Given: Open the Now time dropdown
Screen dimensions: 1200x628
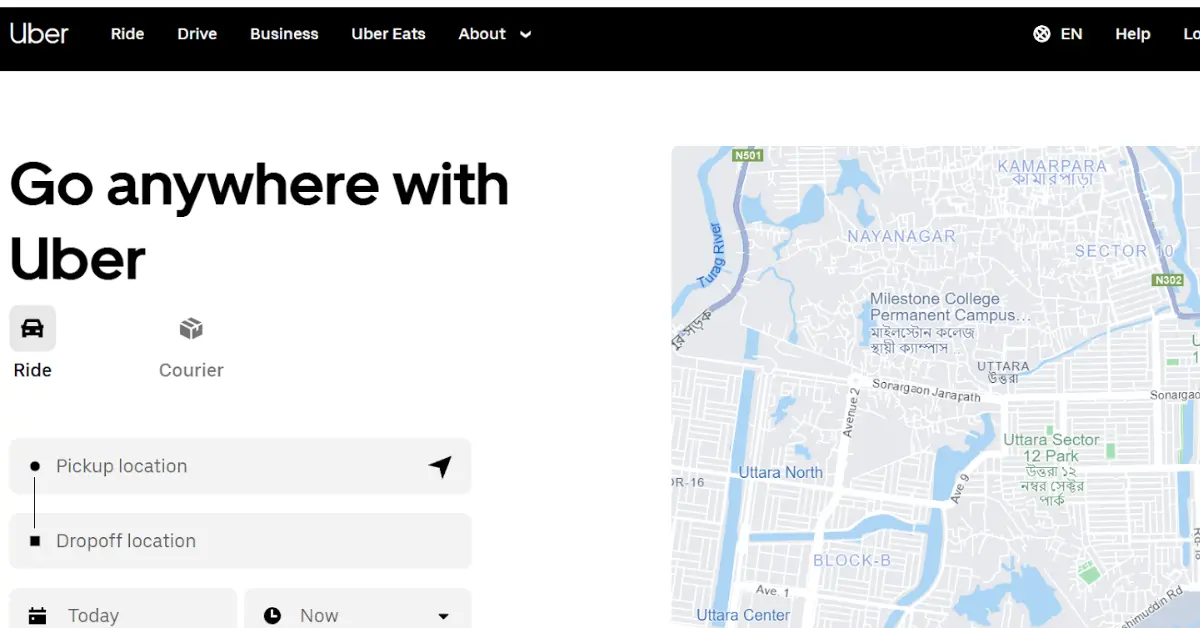Looking at the screenshot, I should [357, 615].
